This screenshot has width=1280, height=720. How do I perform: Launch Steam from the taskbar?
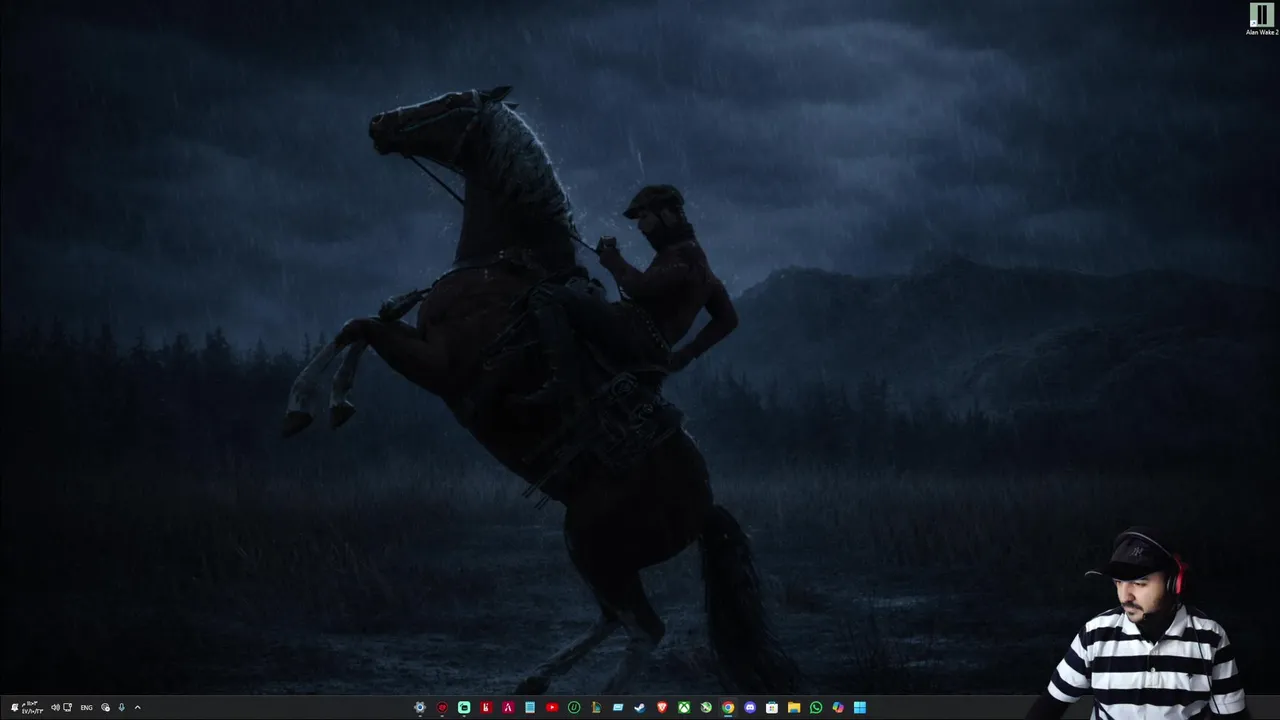(640, 707)
